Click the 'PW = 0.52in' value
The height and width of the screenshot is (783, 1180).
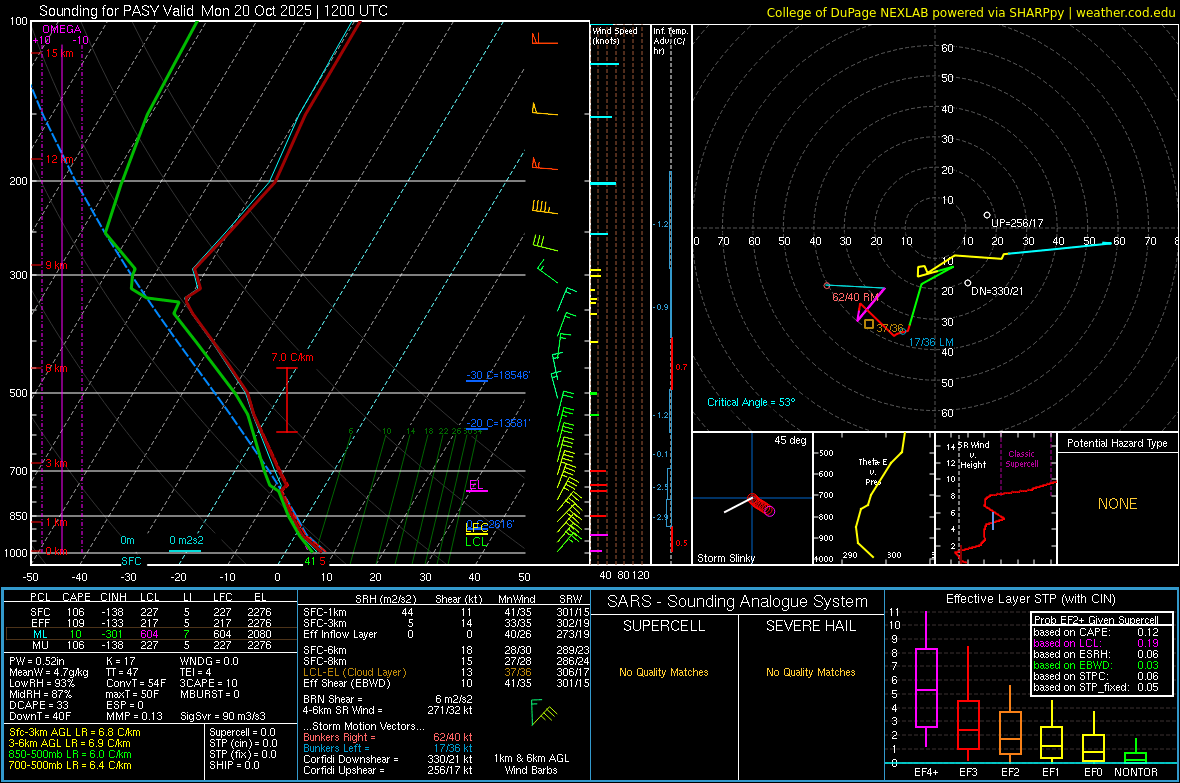click(x=37, y=661)
